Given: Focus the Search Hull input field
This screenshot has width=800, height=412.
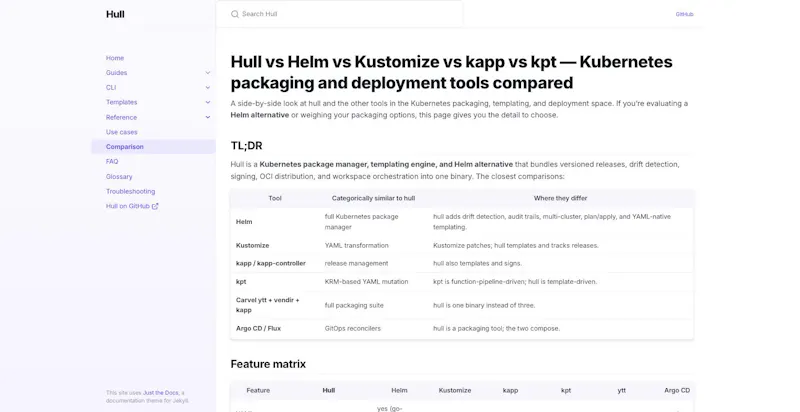Looking at the screenshot, I should click(340, 14).
